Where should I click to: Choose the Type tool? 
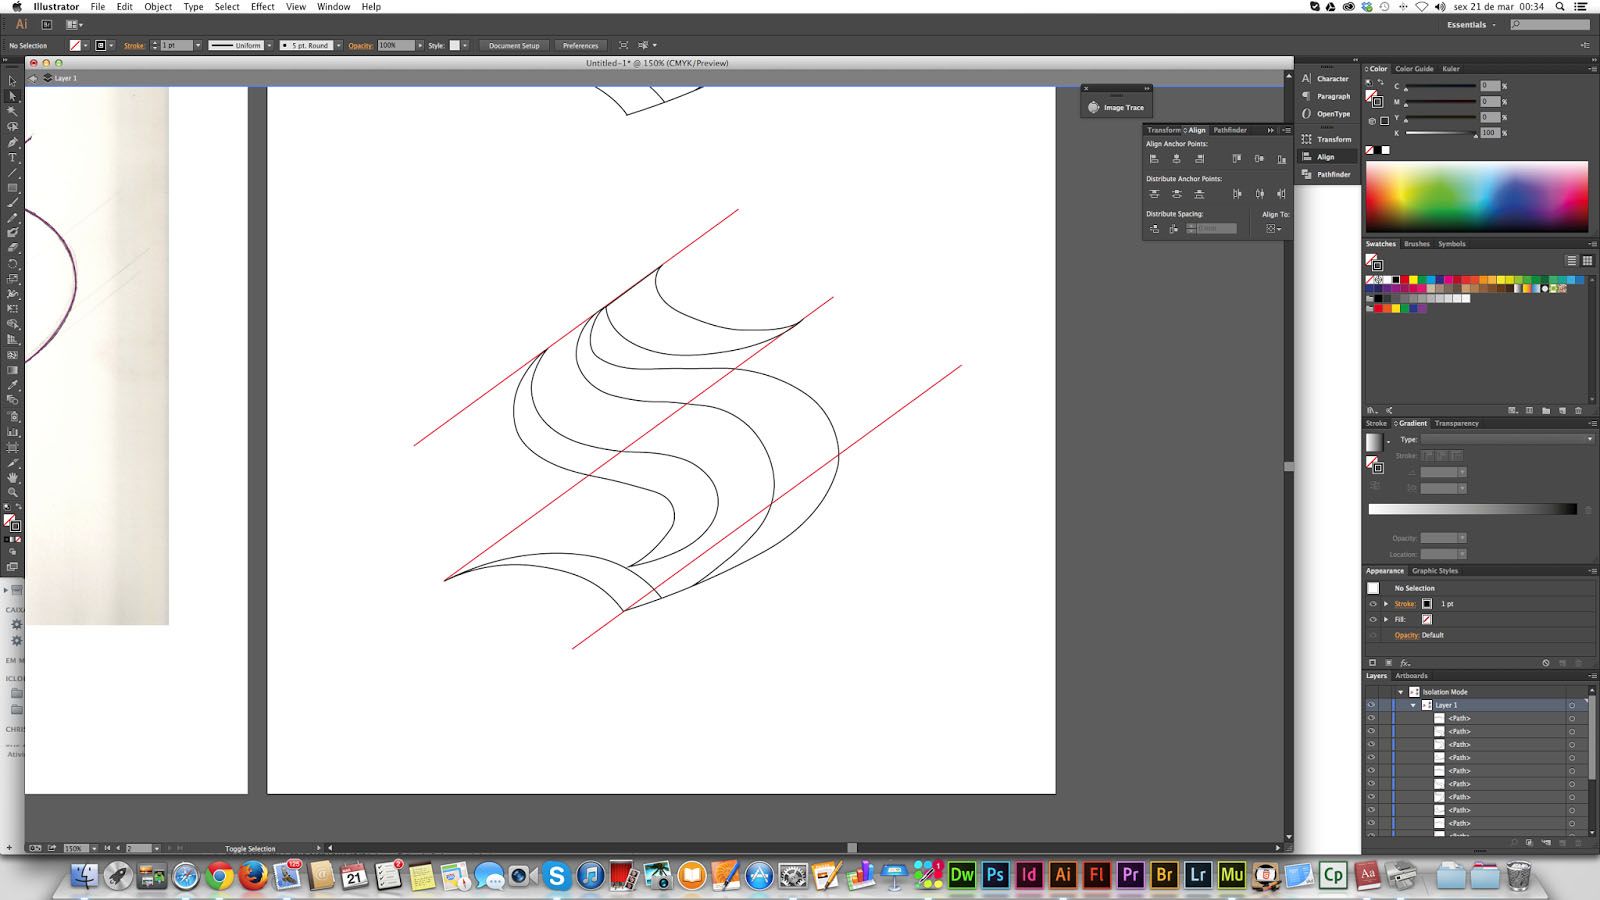[x=13, y=158]
